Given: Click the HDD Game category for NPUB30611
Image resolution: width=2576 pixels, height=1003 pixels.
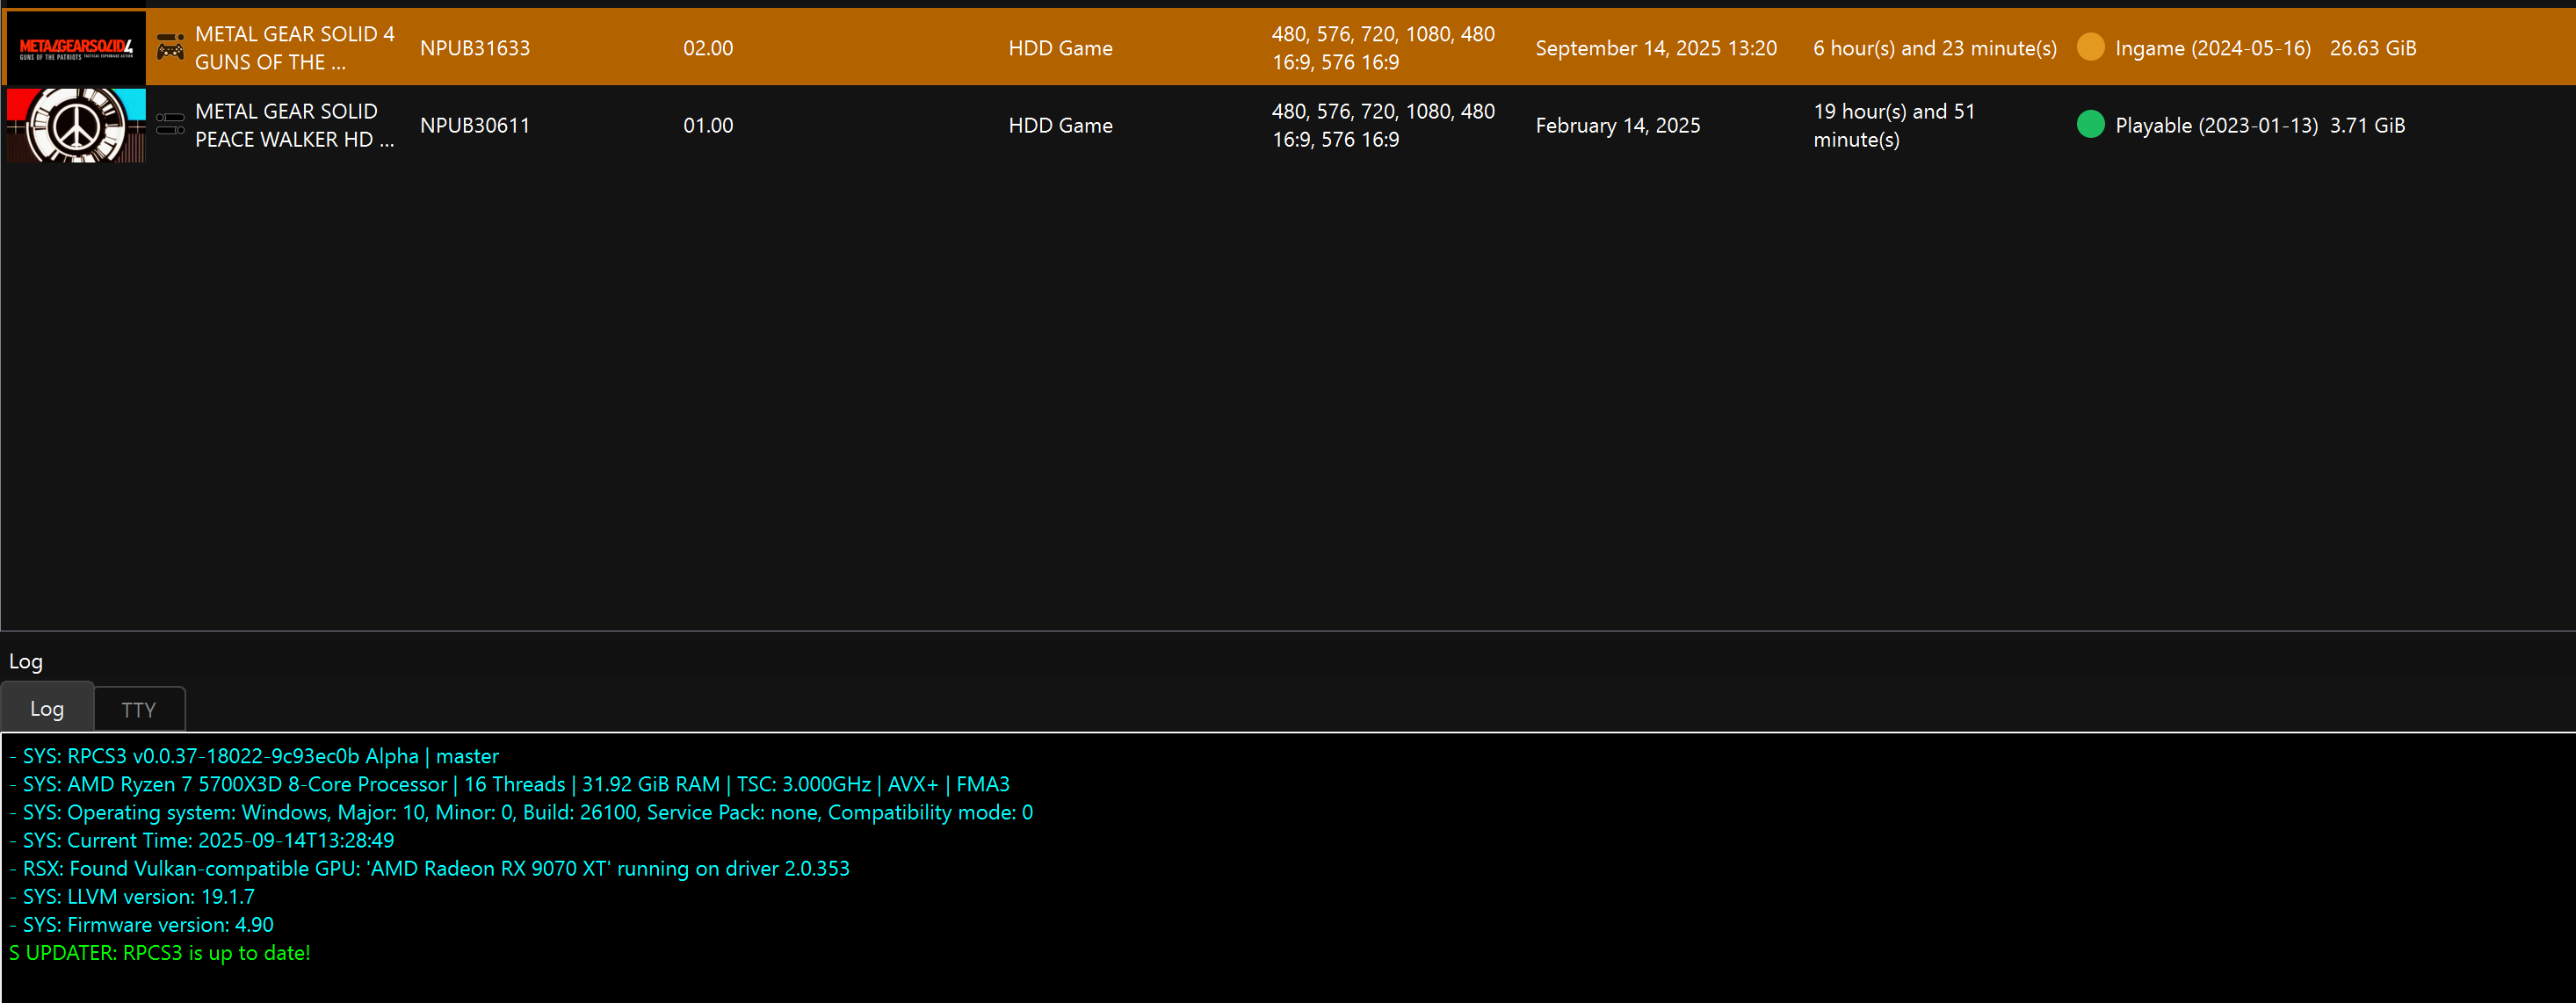Looking at the screenshot, I should (x=1060, y=125).
